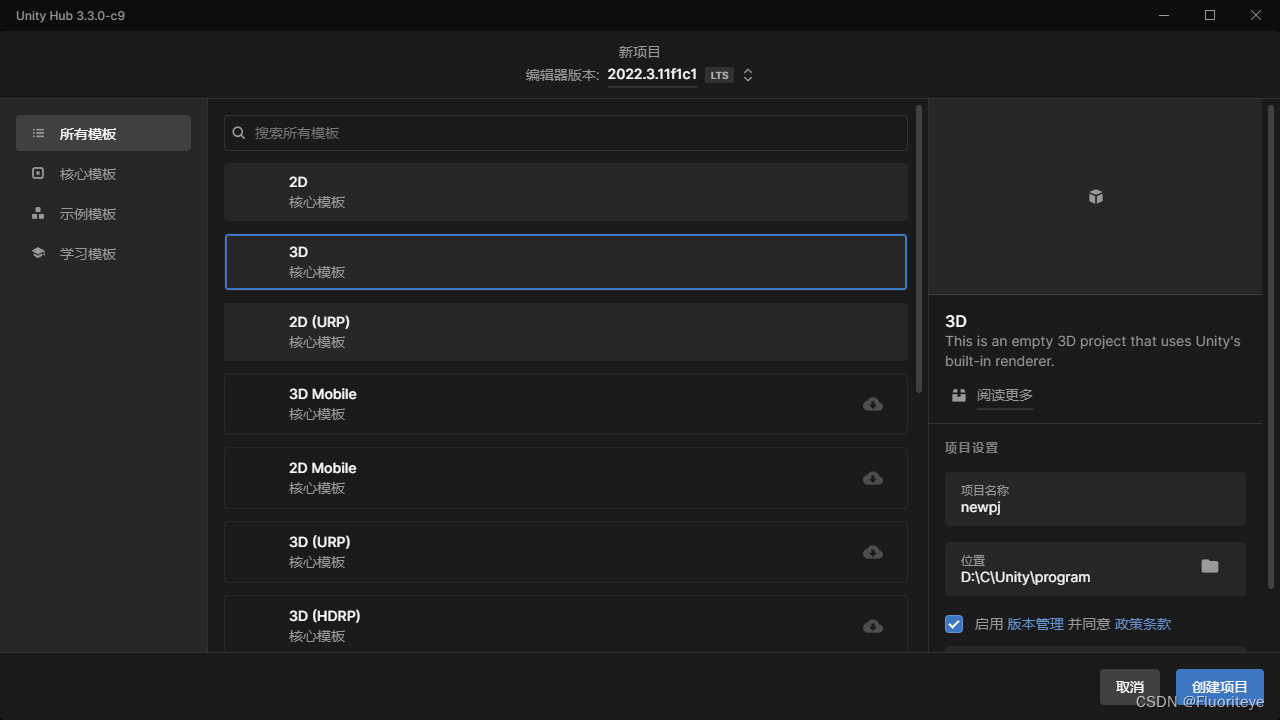Screen dimensions: 1280x720
Task: Download the 3D (HDRP) template
Action: [873, 626]
